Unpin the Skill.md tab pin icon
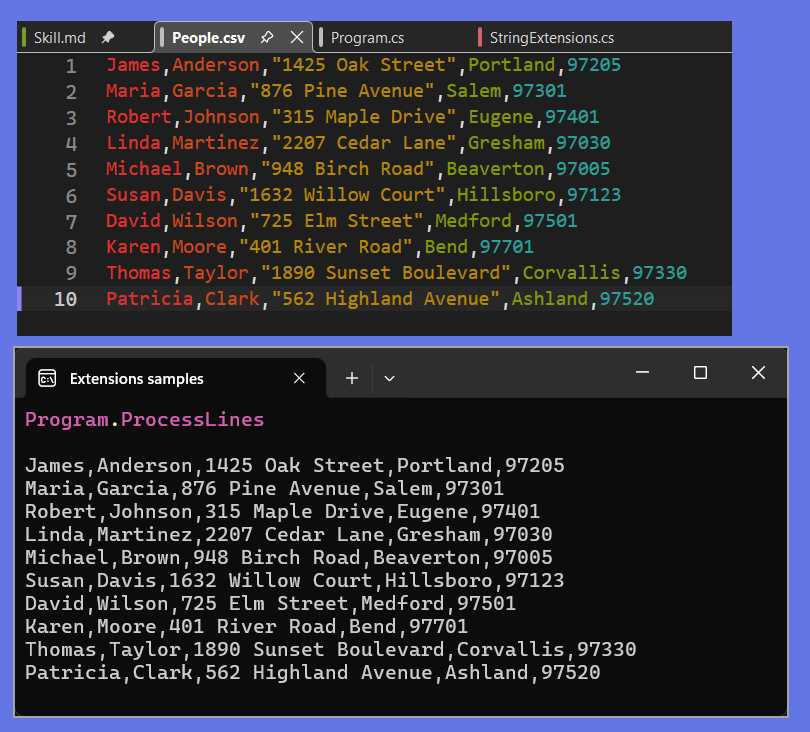Image resolution: width=810 pixels, height=732 pixels. pyautogui.click(x=107, y=37)
